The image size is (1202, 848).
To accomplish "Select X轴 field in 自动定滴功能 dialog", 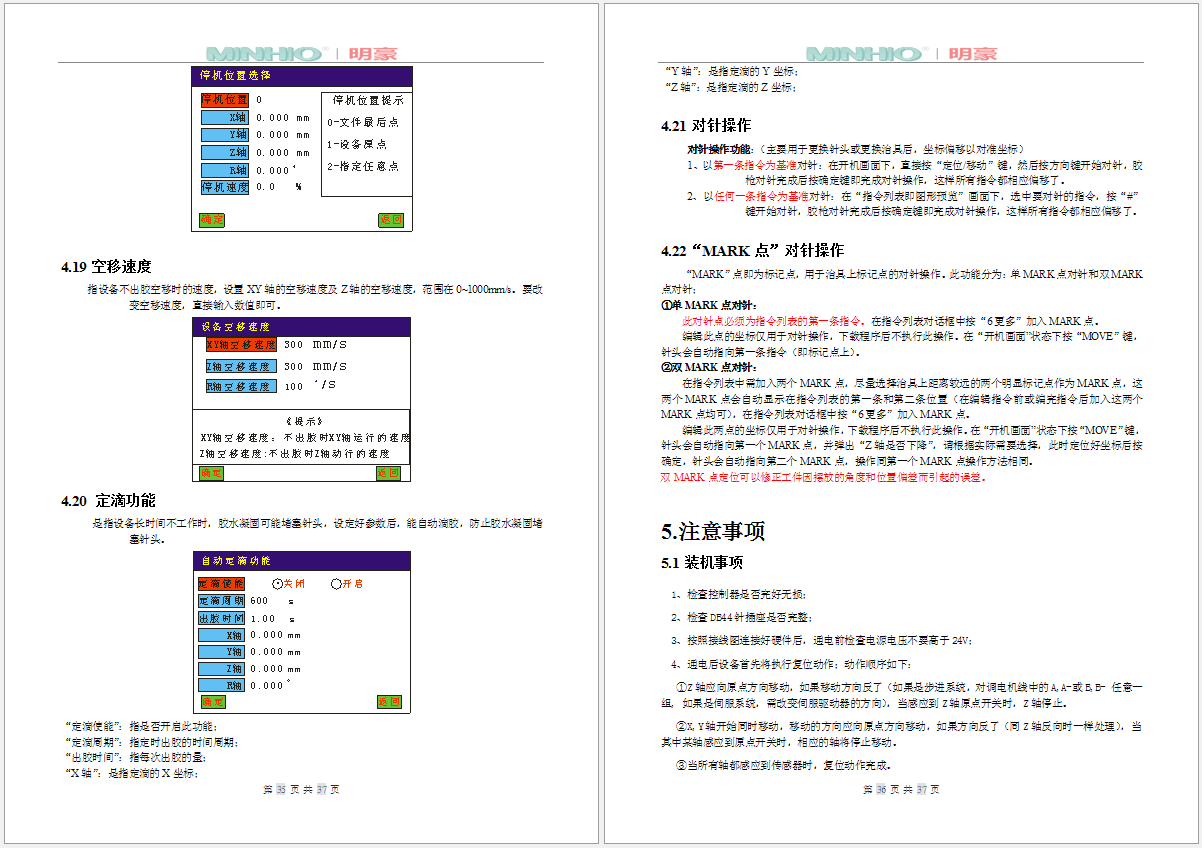I will click(x=221, y=635).
